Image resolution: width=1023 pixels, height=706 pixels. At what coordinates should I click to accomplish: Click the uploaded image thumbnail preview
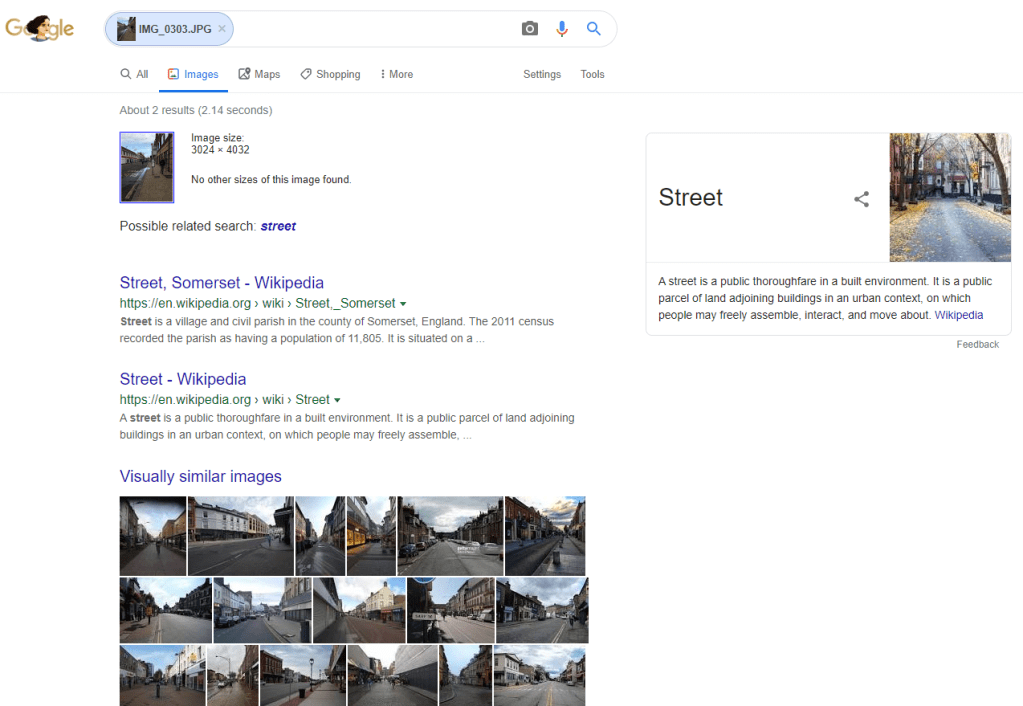[146, 167]
